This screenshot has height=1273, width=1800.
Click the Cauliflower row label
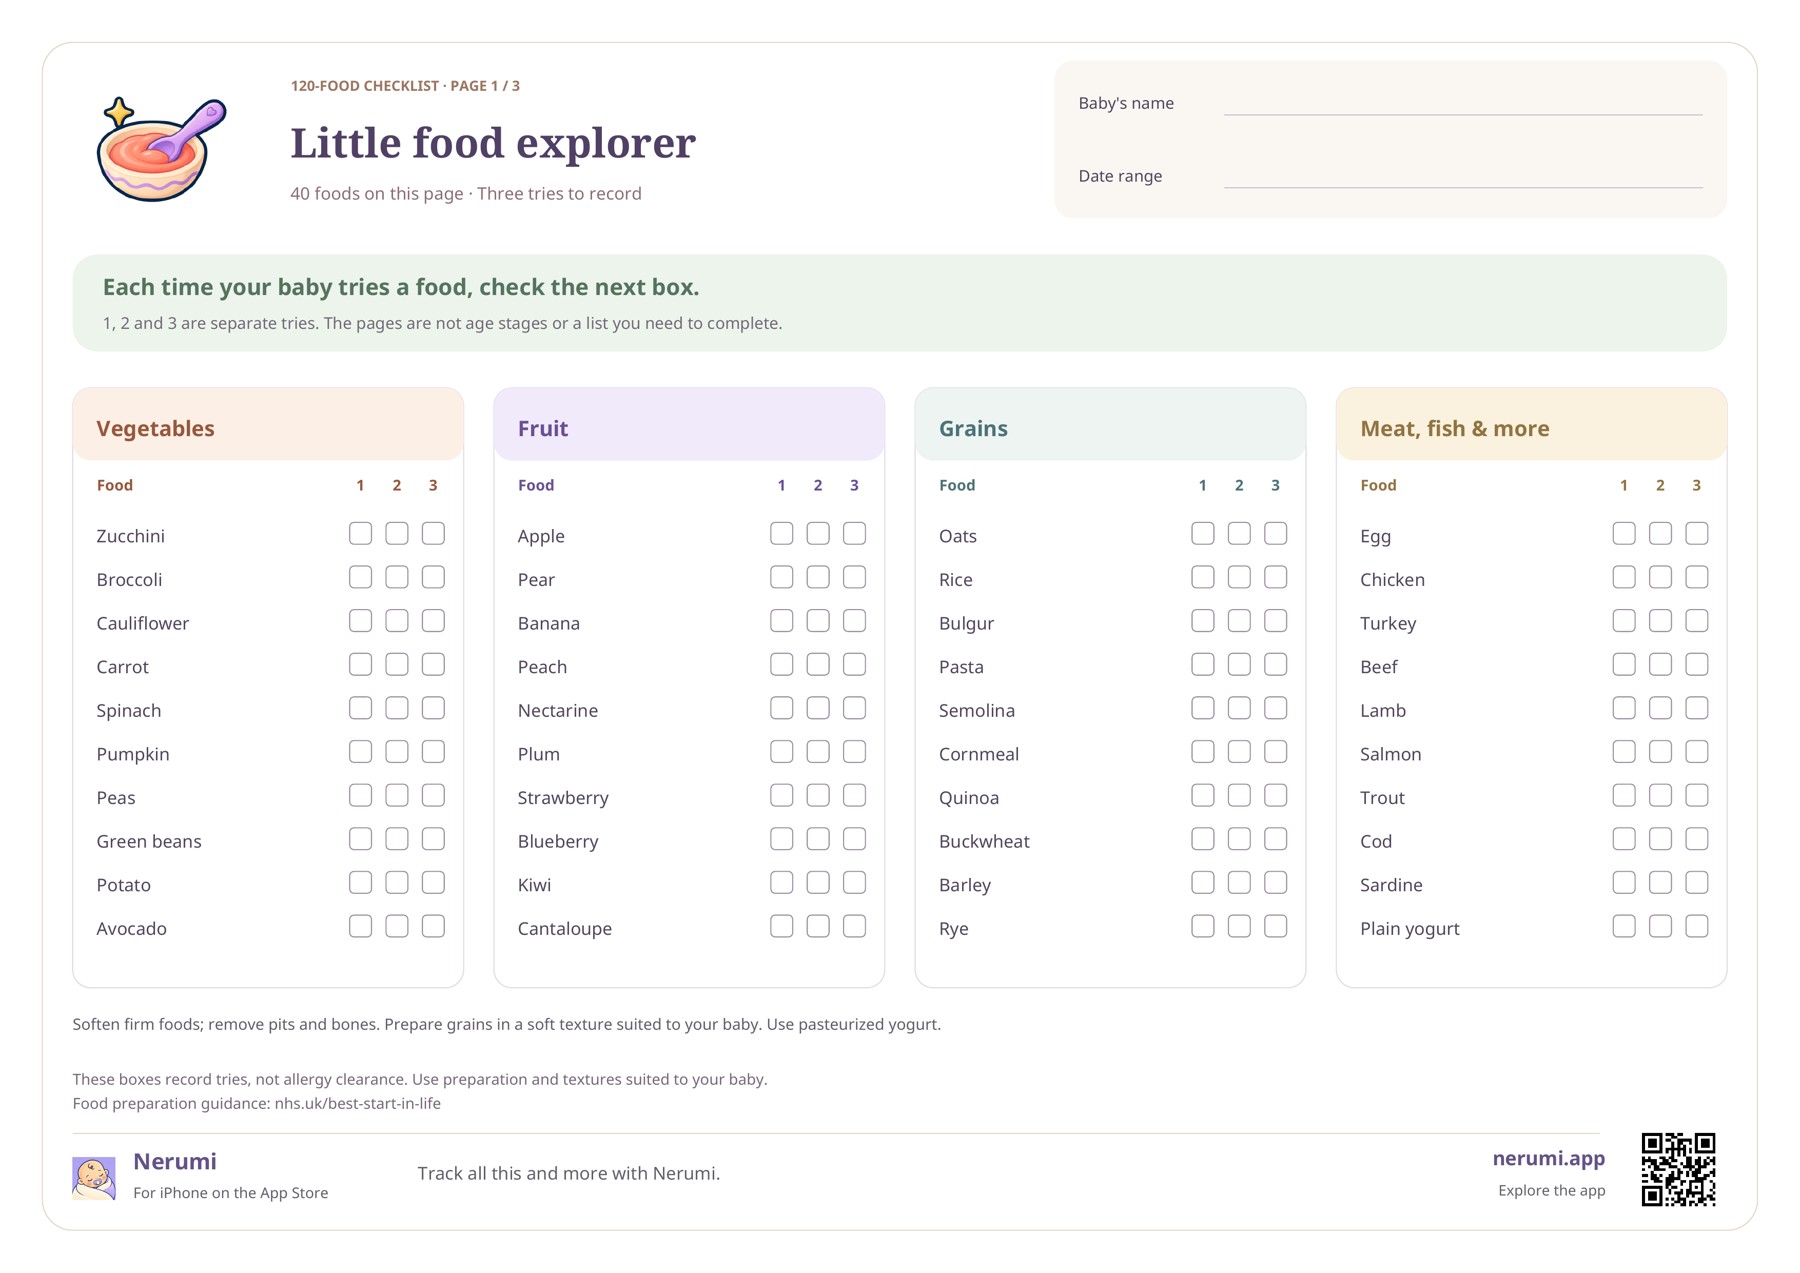pos(143,623)
